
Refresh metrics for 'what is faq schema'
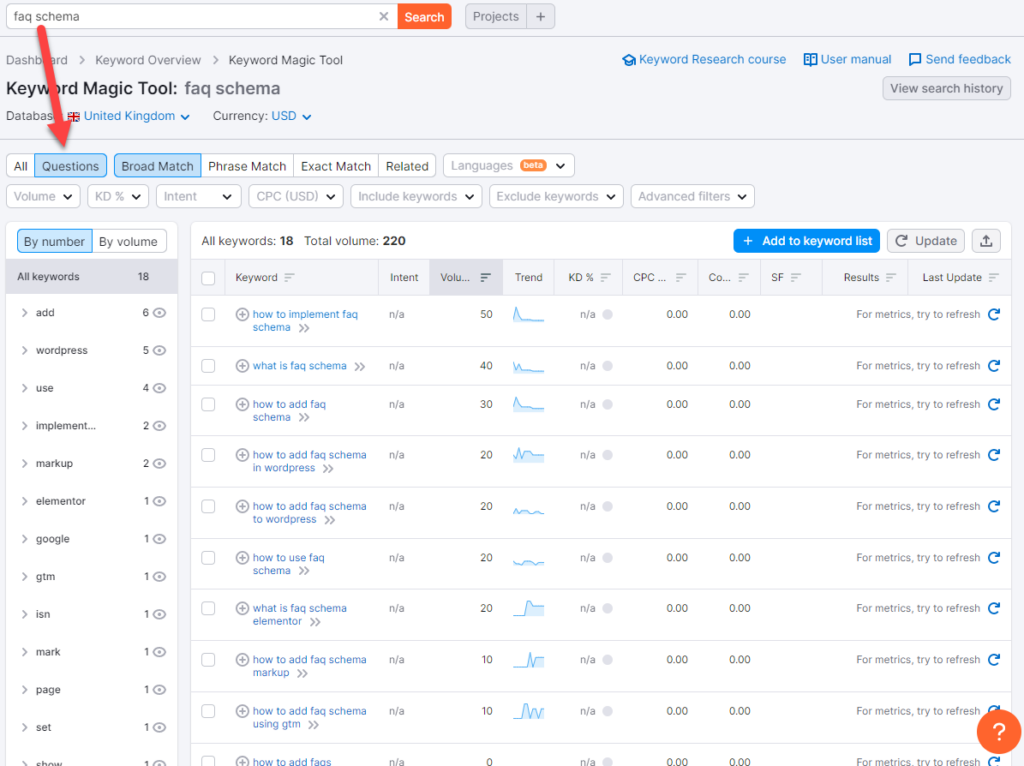[993, 366]
